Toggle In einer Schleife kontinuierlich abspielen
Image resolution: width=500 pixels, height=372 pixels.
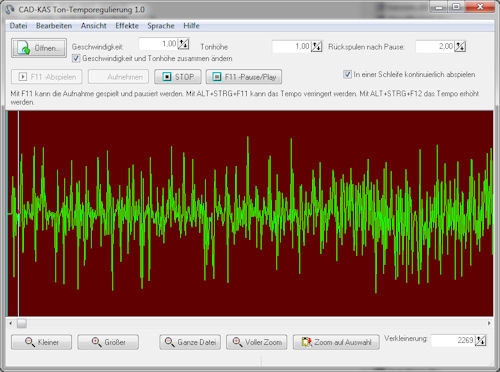347,74
